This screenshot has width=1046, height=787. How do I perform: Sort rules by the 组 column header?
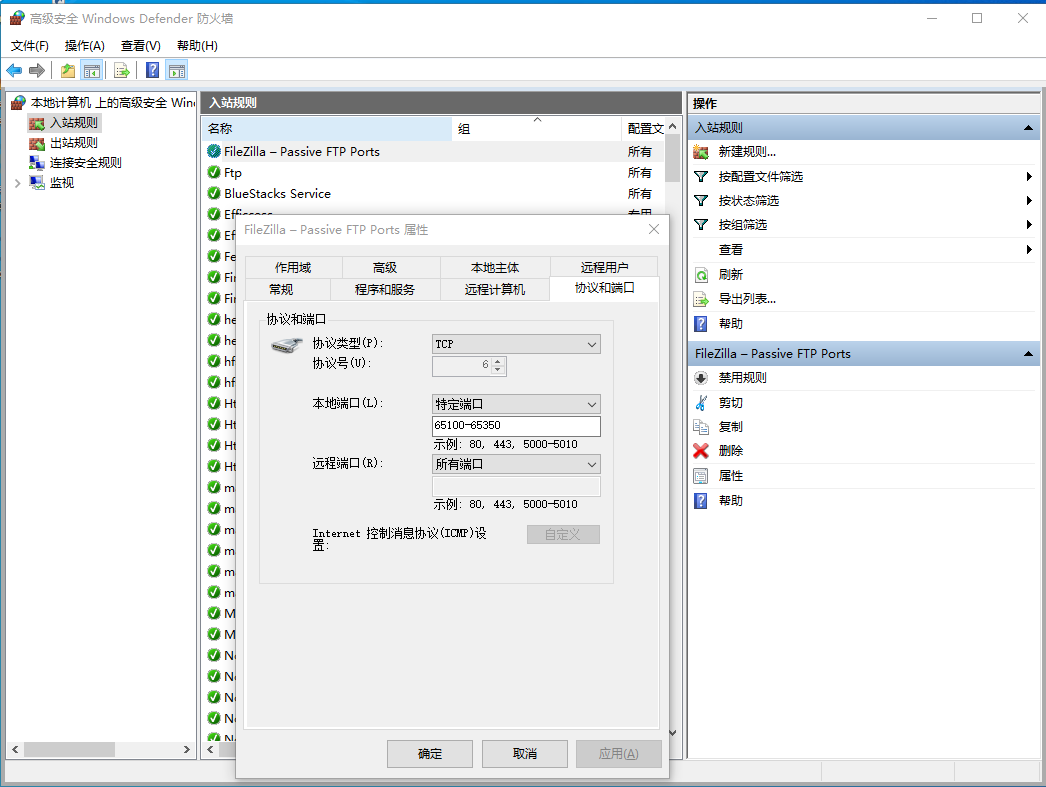(x=536, y=129)
